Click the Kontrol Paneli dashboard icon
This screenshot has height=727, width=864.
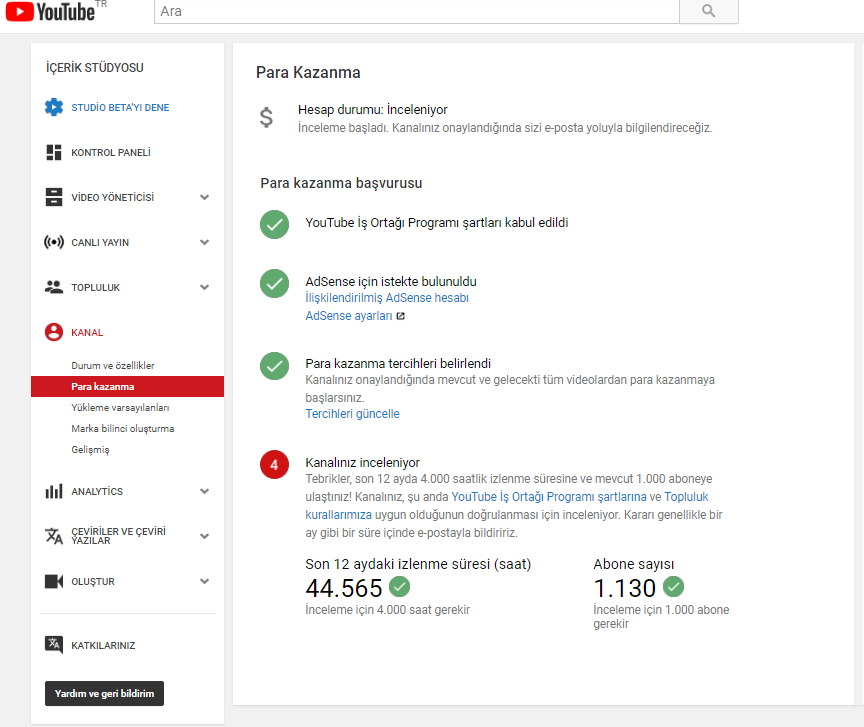53,152
